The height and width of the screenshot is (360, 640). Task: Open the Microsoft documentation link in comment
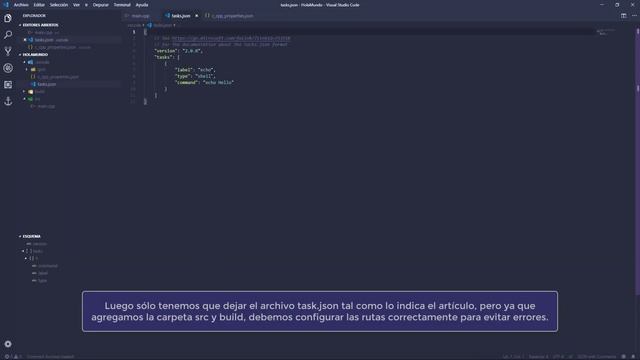click(x=231, y=38)
